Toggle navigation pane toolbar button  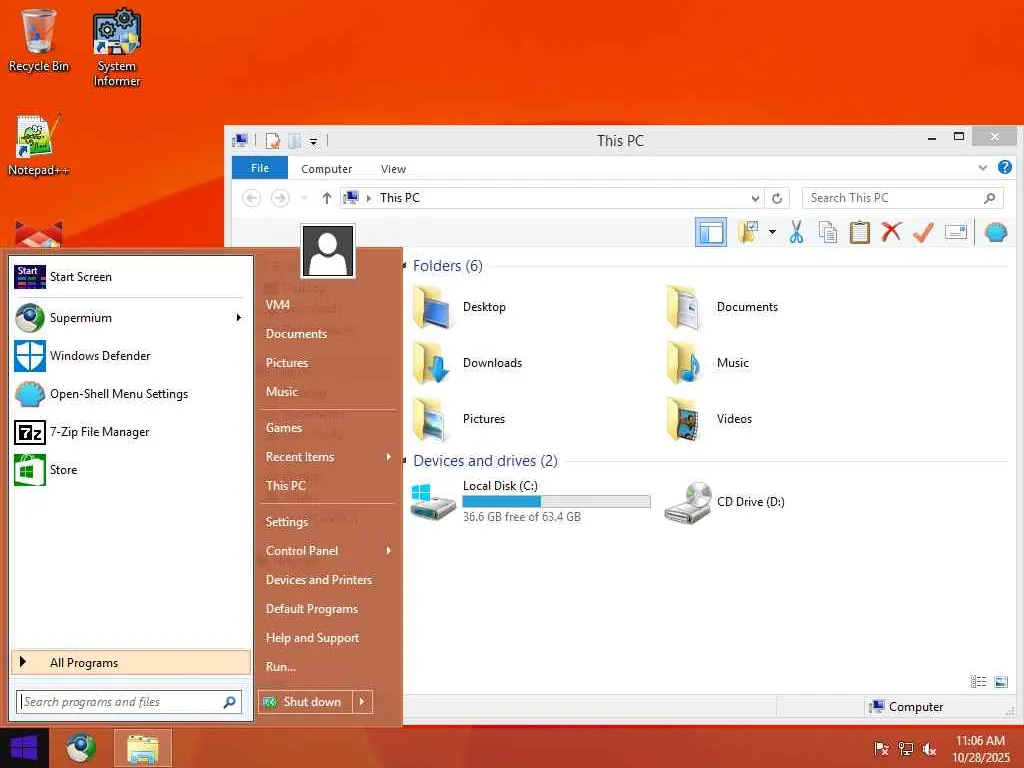click(711, 232)
